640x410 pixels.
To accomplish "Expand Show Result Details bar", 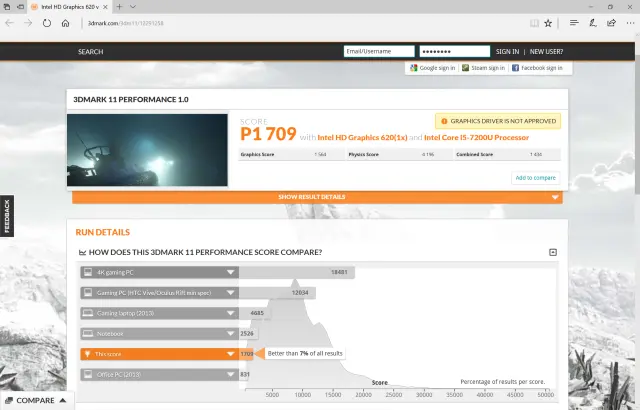I will tap(316, 197).
